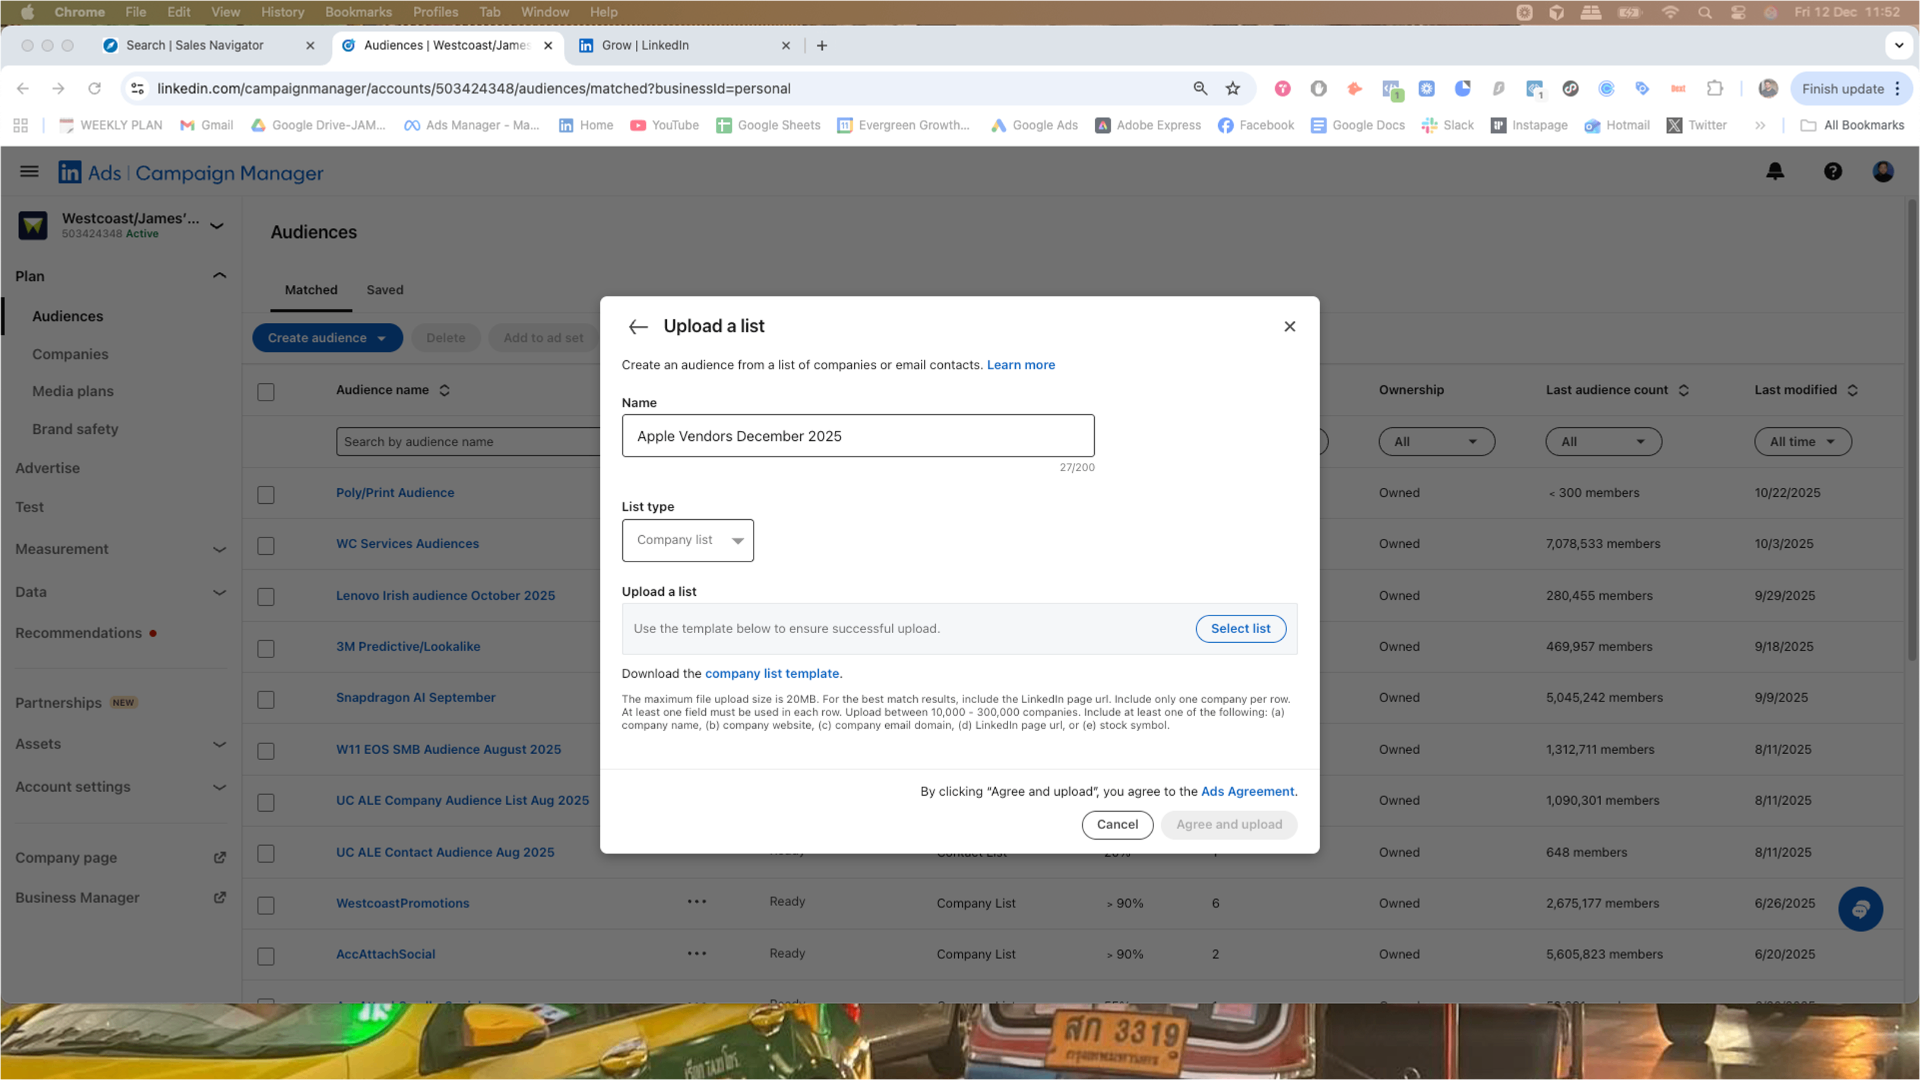Image resolution: width=1920 pixels, height=1080 pixels.
Task: Open the All time filter dropdown
Action: pos(1802,442)
